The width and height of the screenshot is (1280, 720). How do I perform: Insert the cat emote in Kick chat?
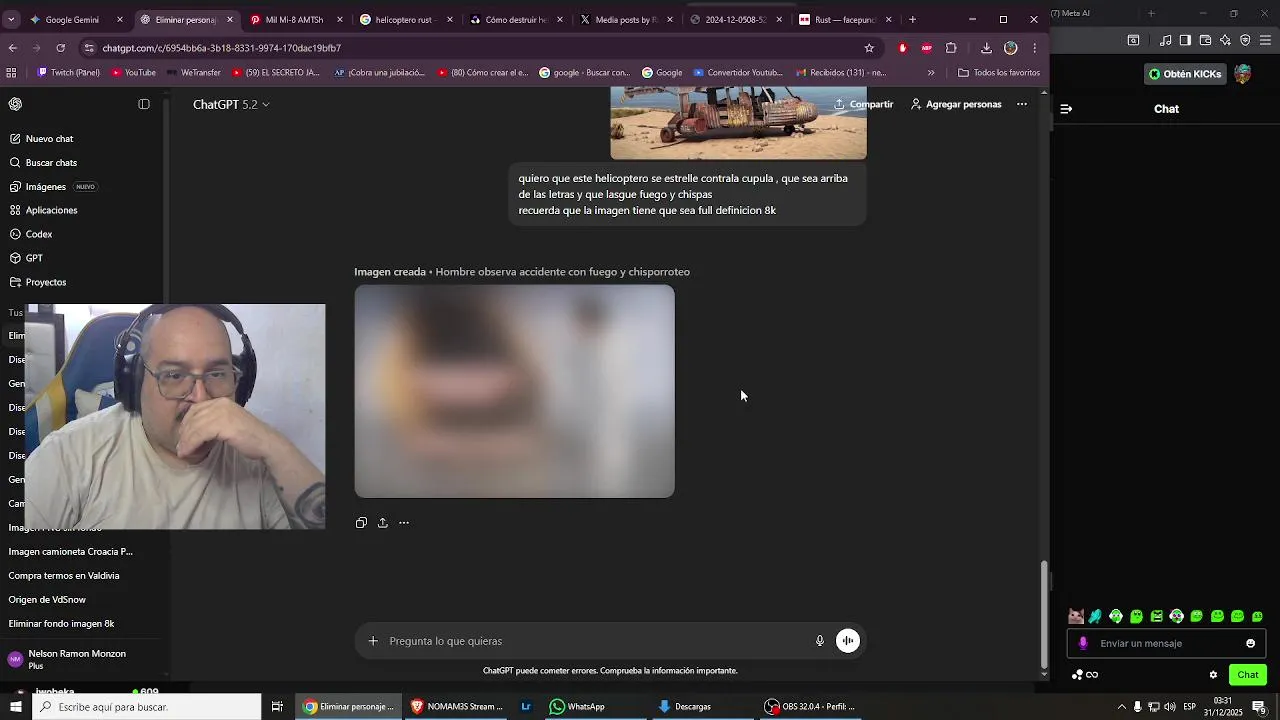click(x=1076, y=617)
